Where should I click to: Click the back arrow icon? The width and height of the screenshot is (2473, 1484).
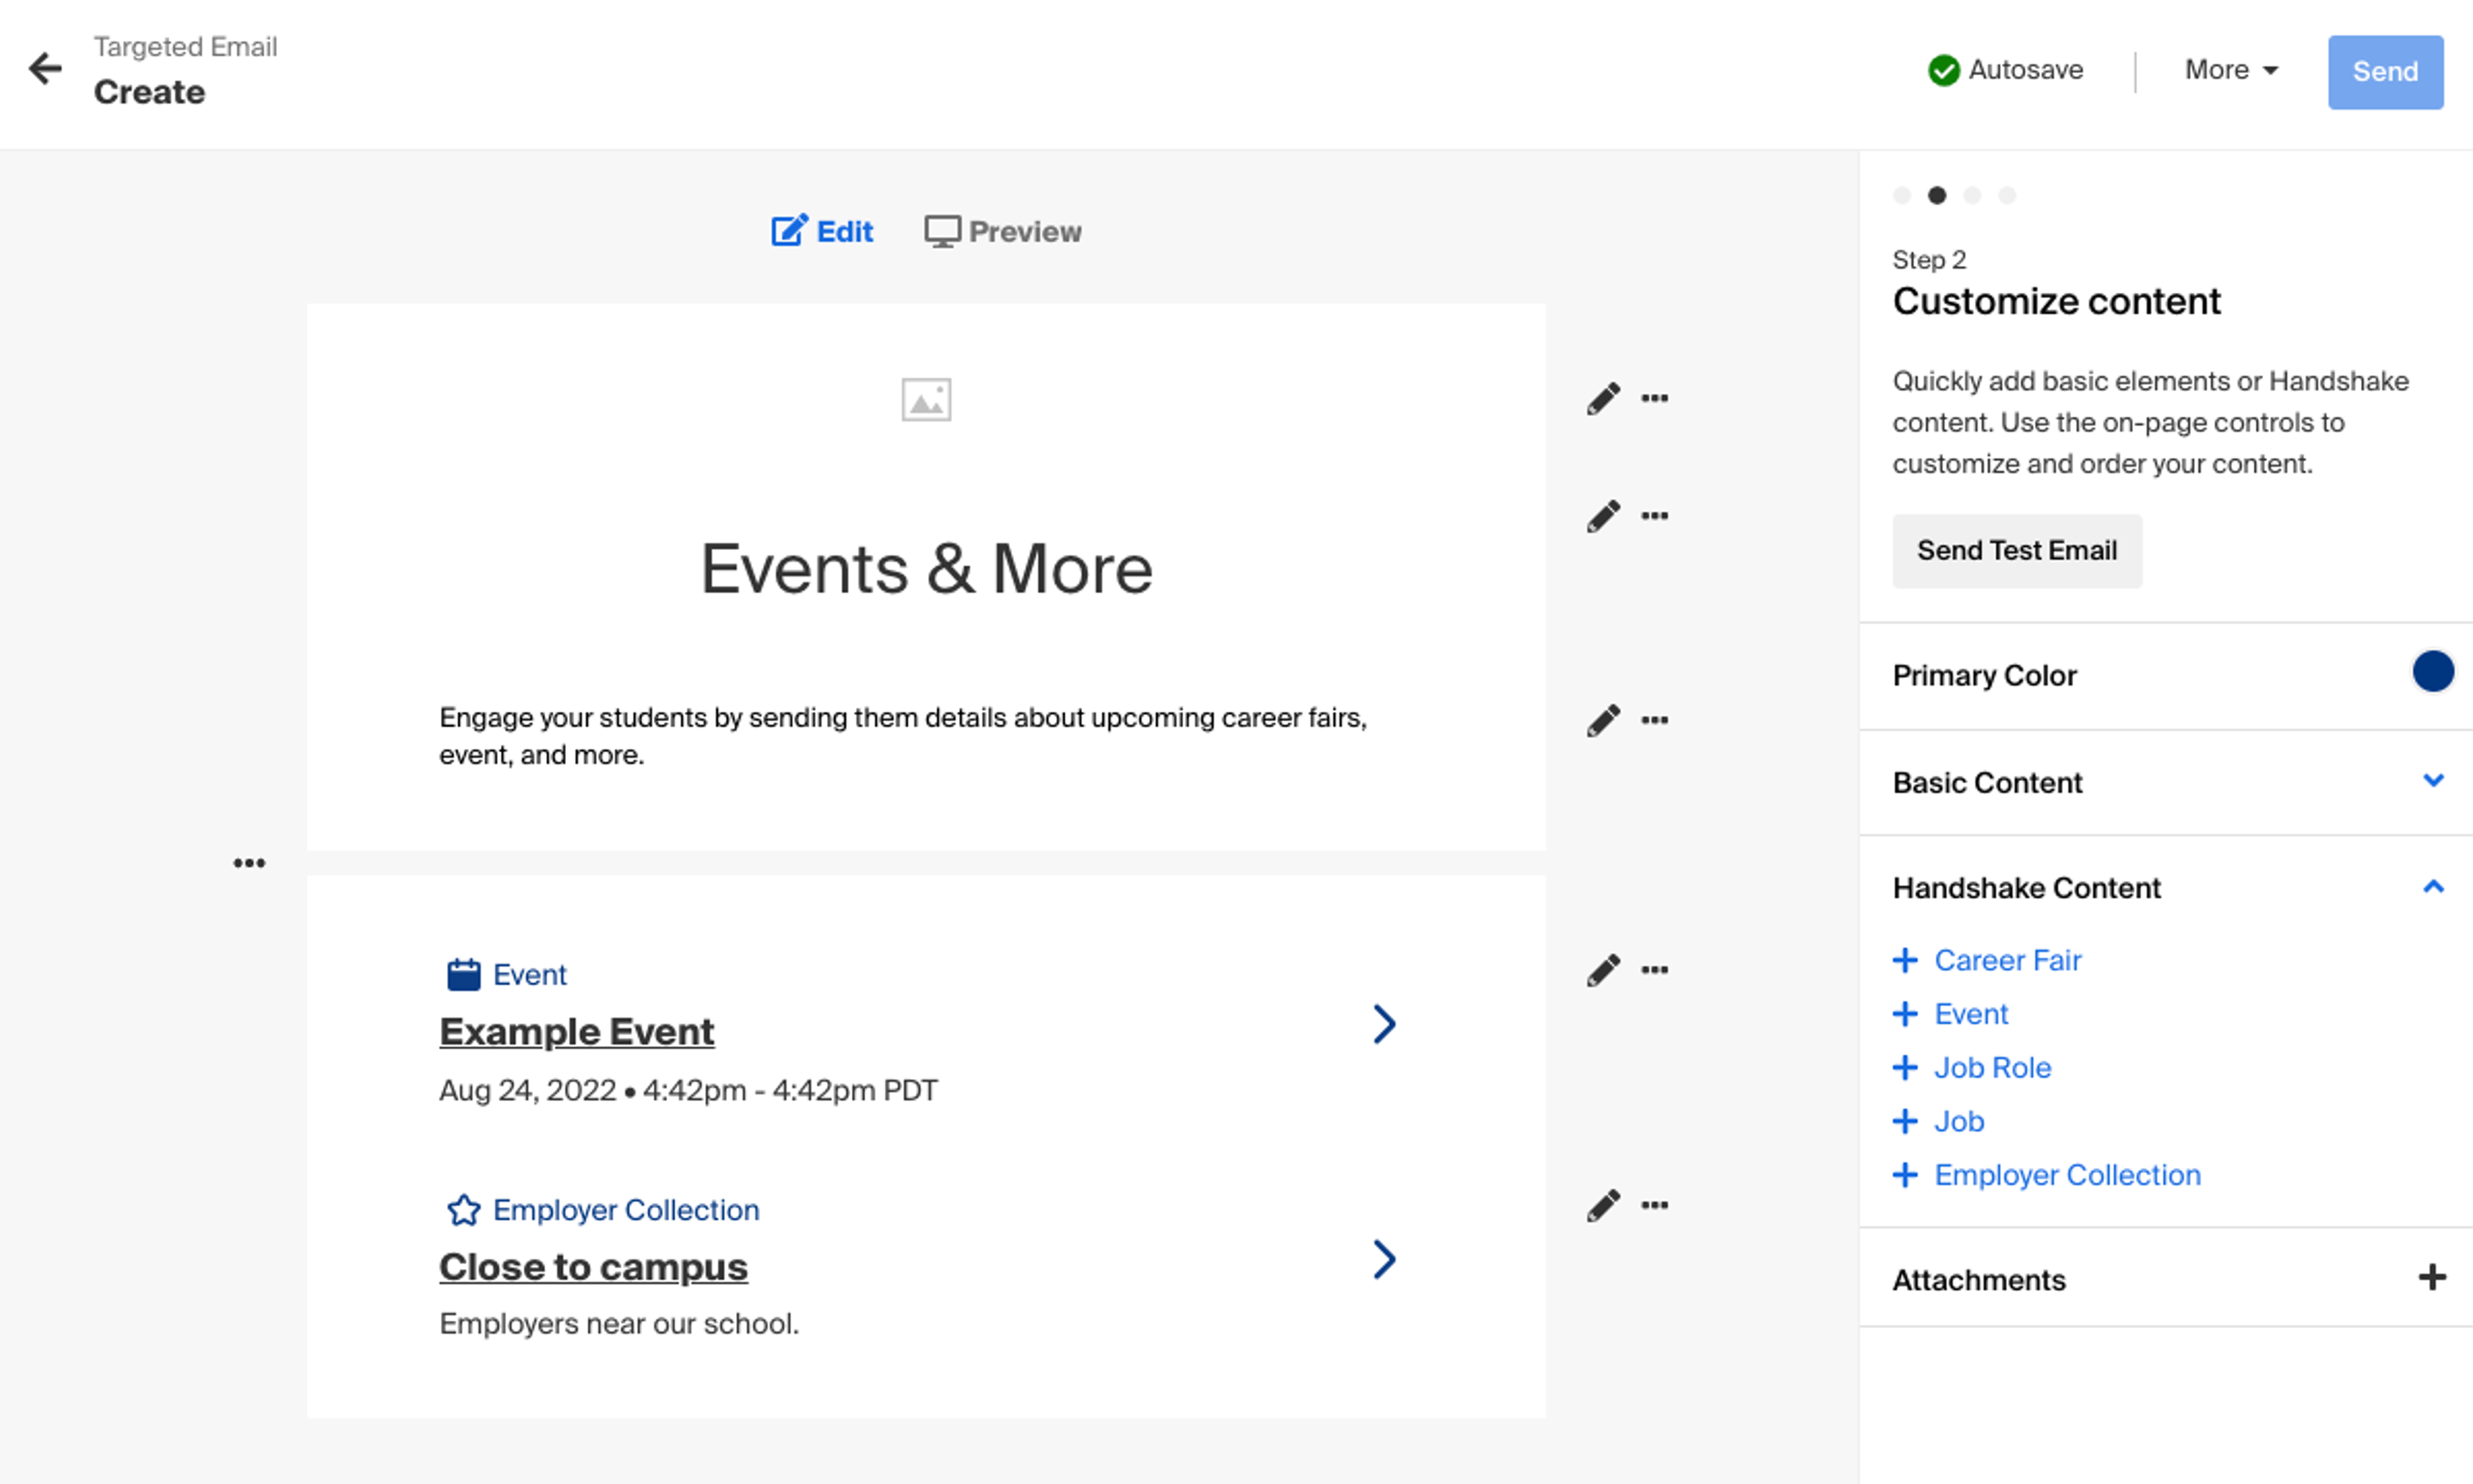click(x=45, y=69)
